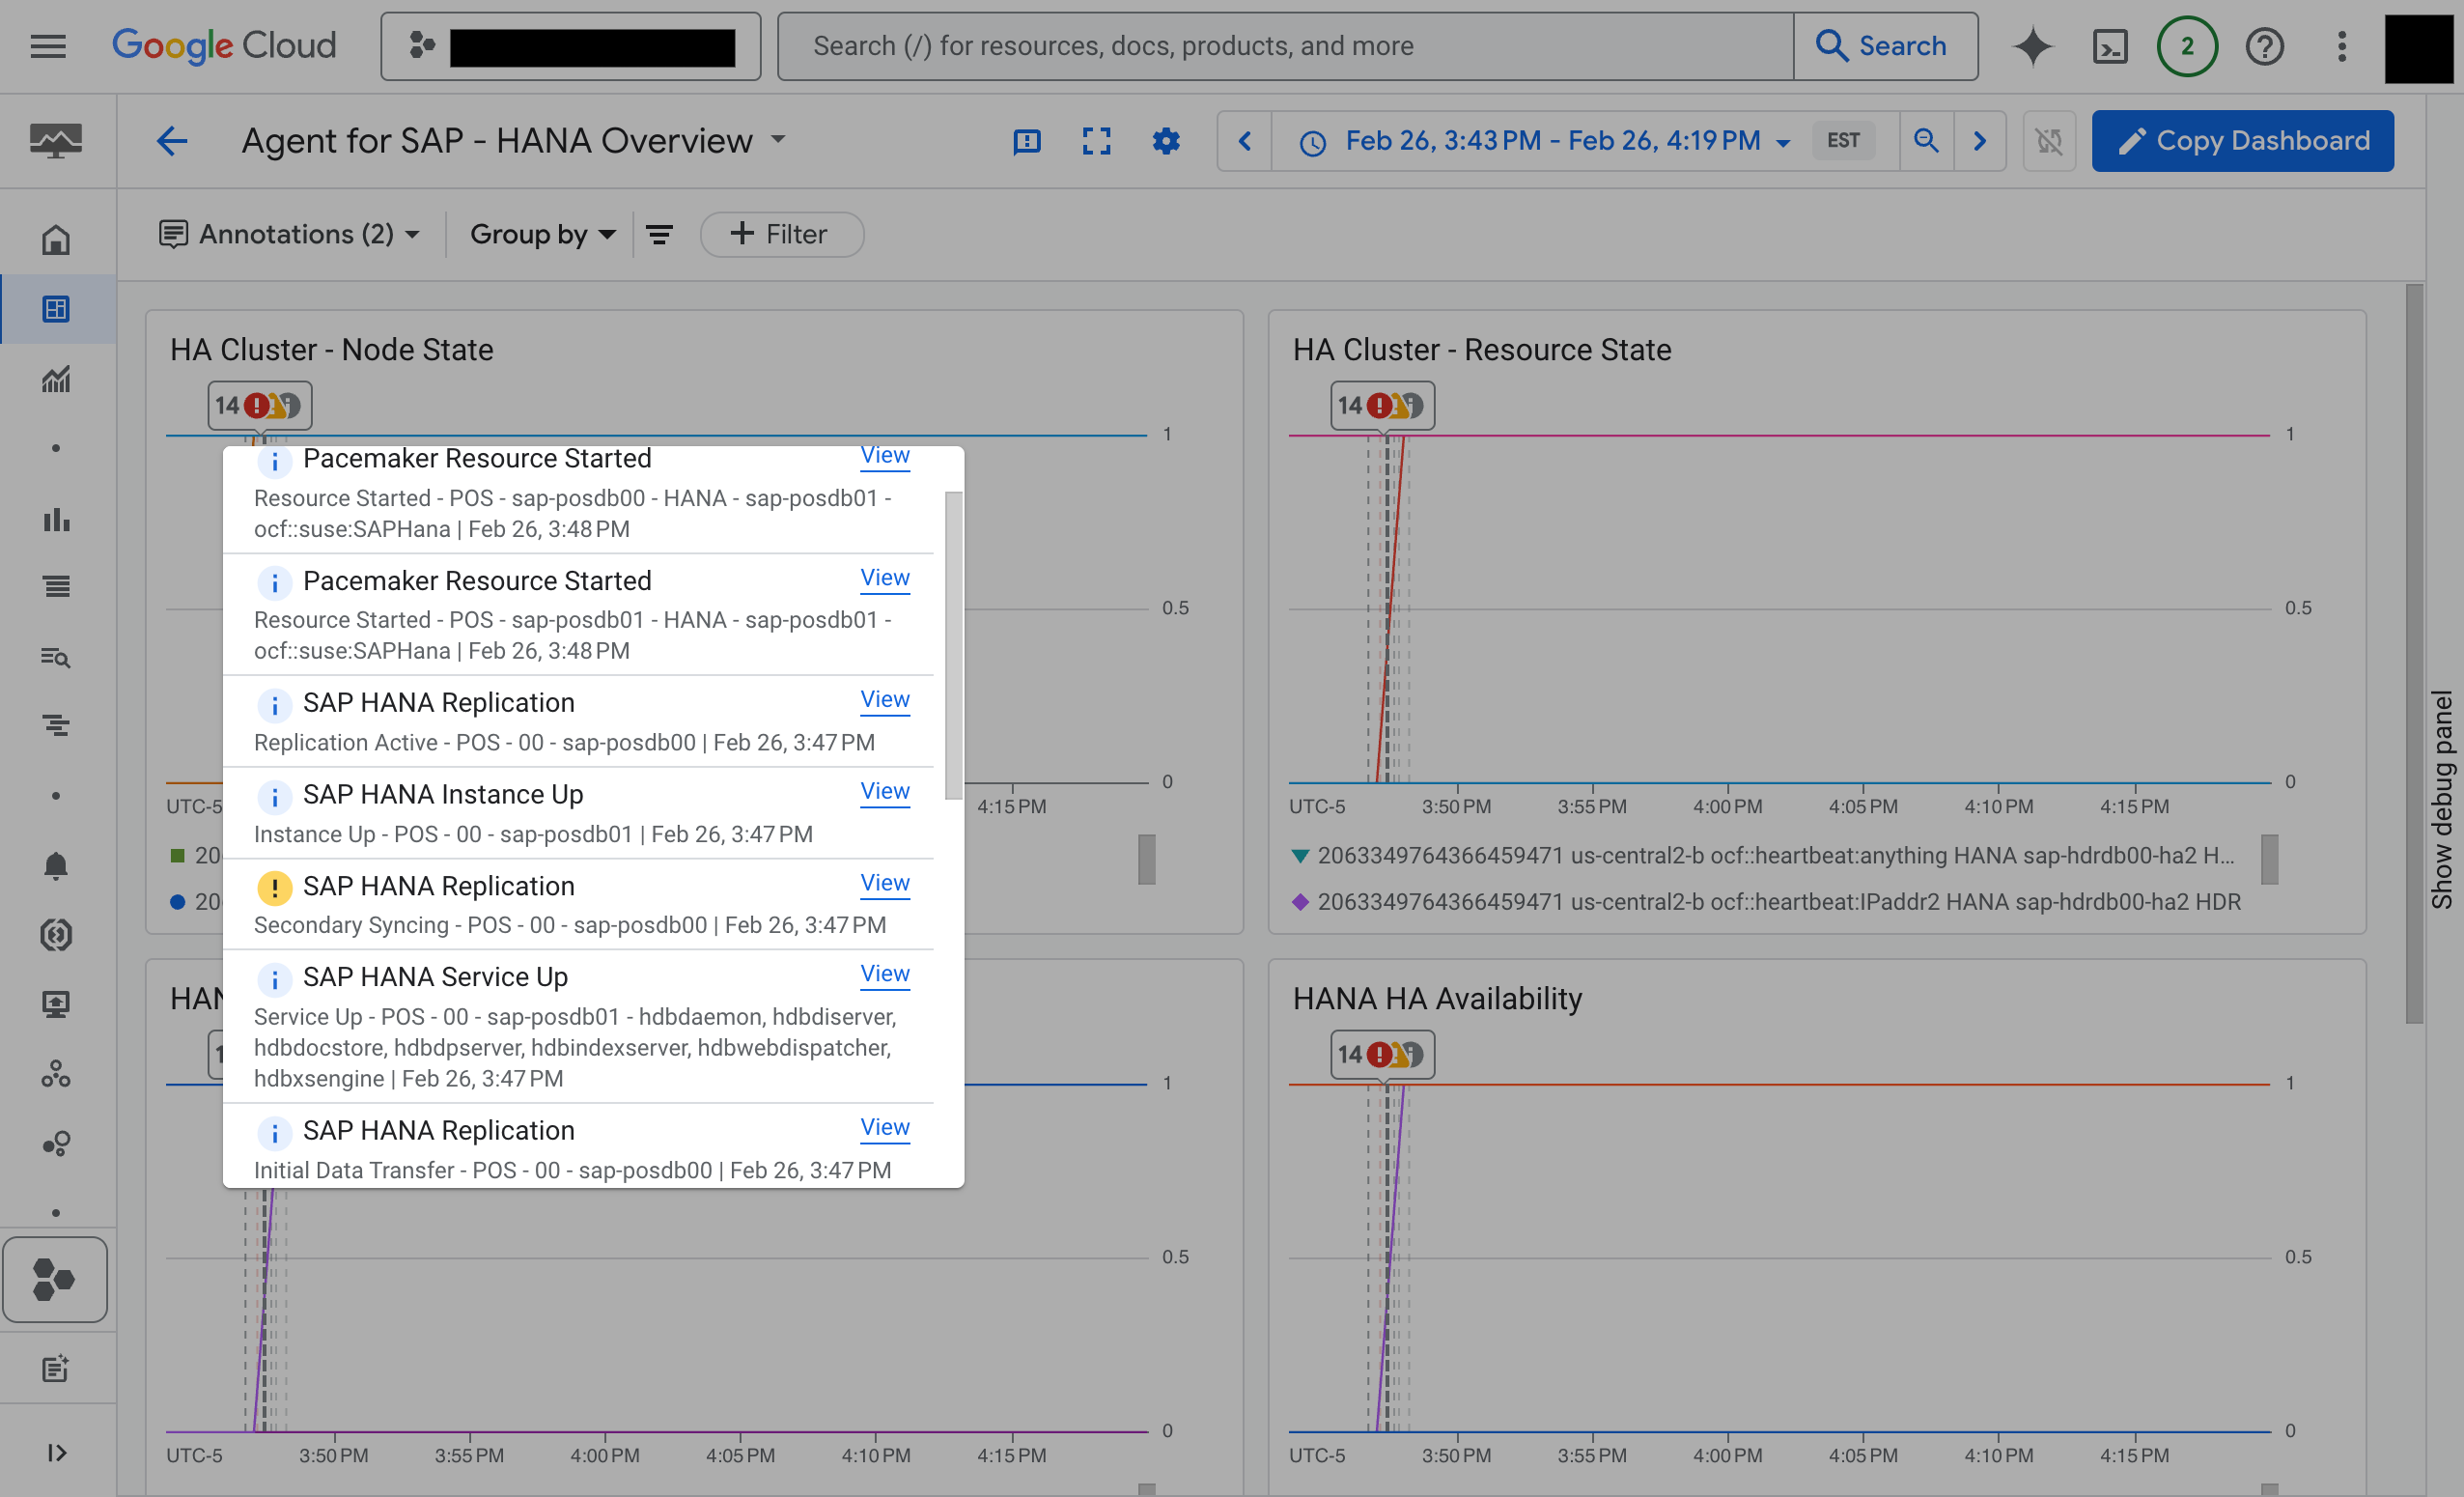Click the time range navigation forward arrow
The image size is (2464, 1497).
(1980, 141)
